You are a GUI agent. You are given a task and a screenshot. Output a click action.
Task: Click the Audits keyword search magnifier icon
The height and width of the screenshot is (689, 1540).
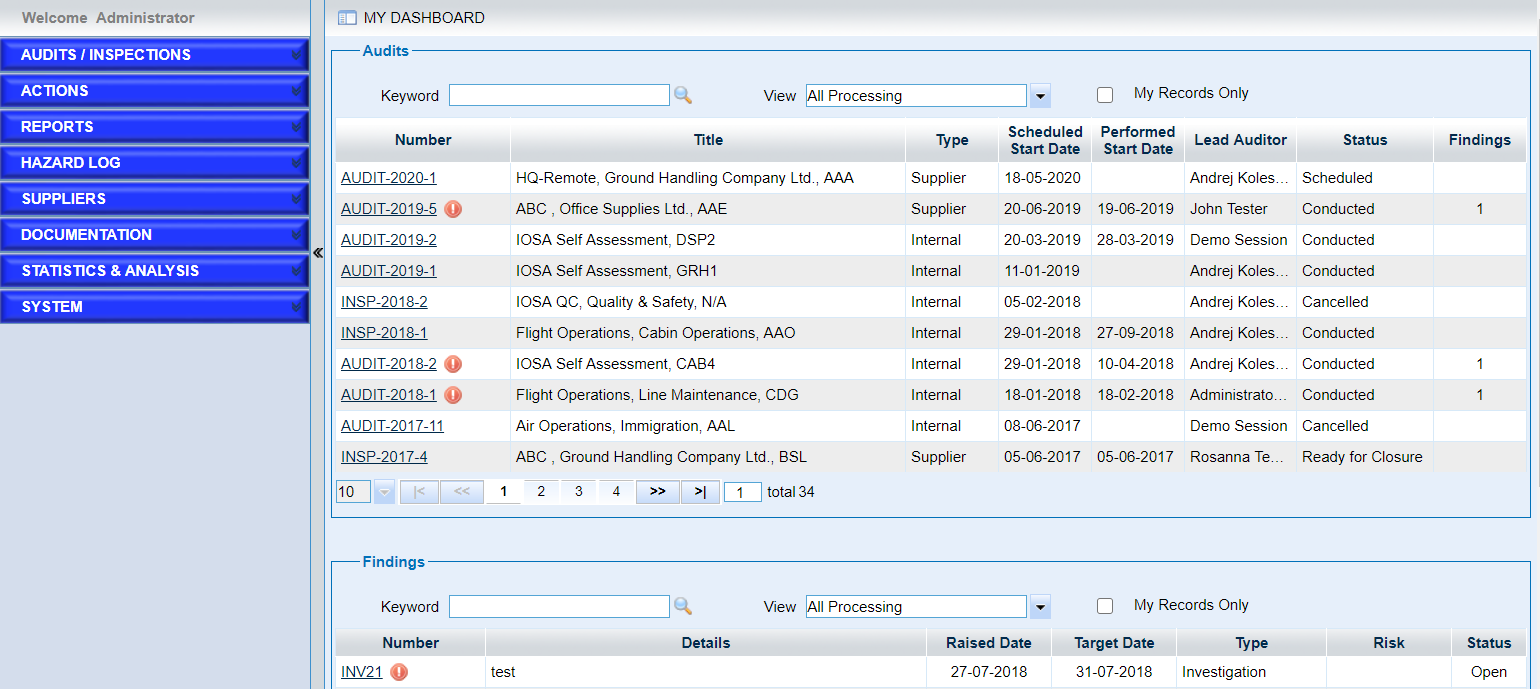tap(682, 95)
